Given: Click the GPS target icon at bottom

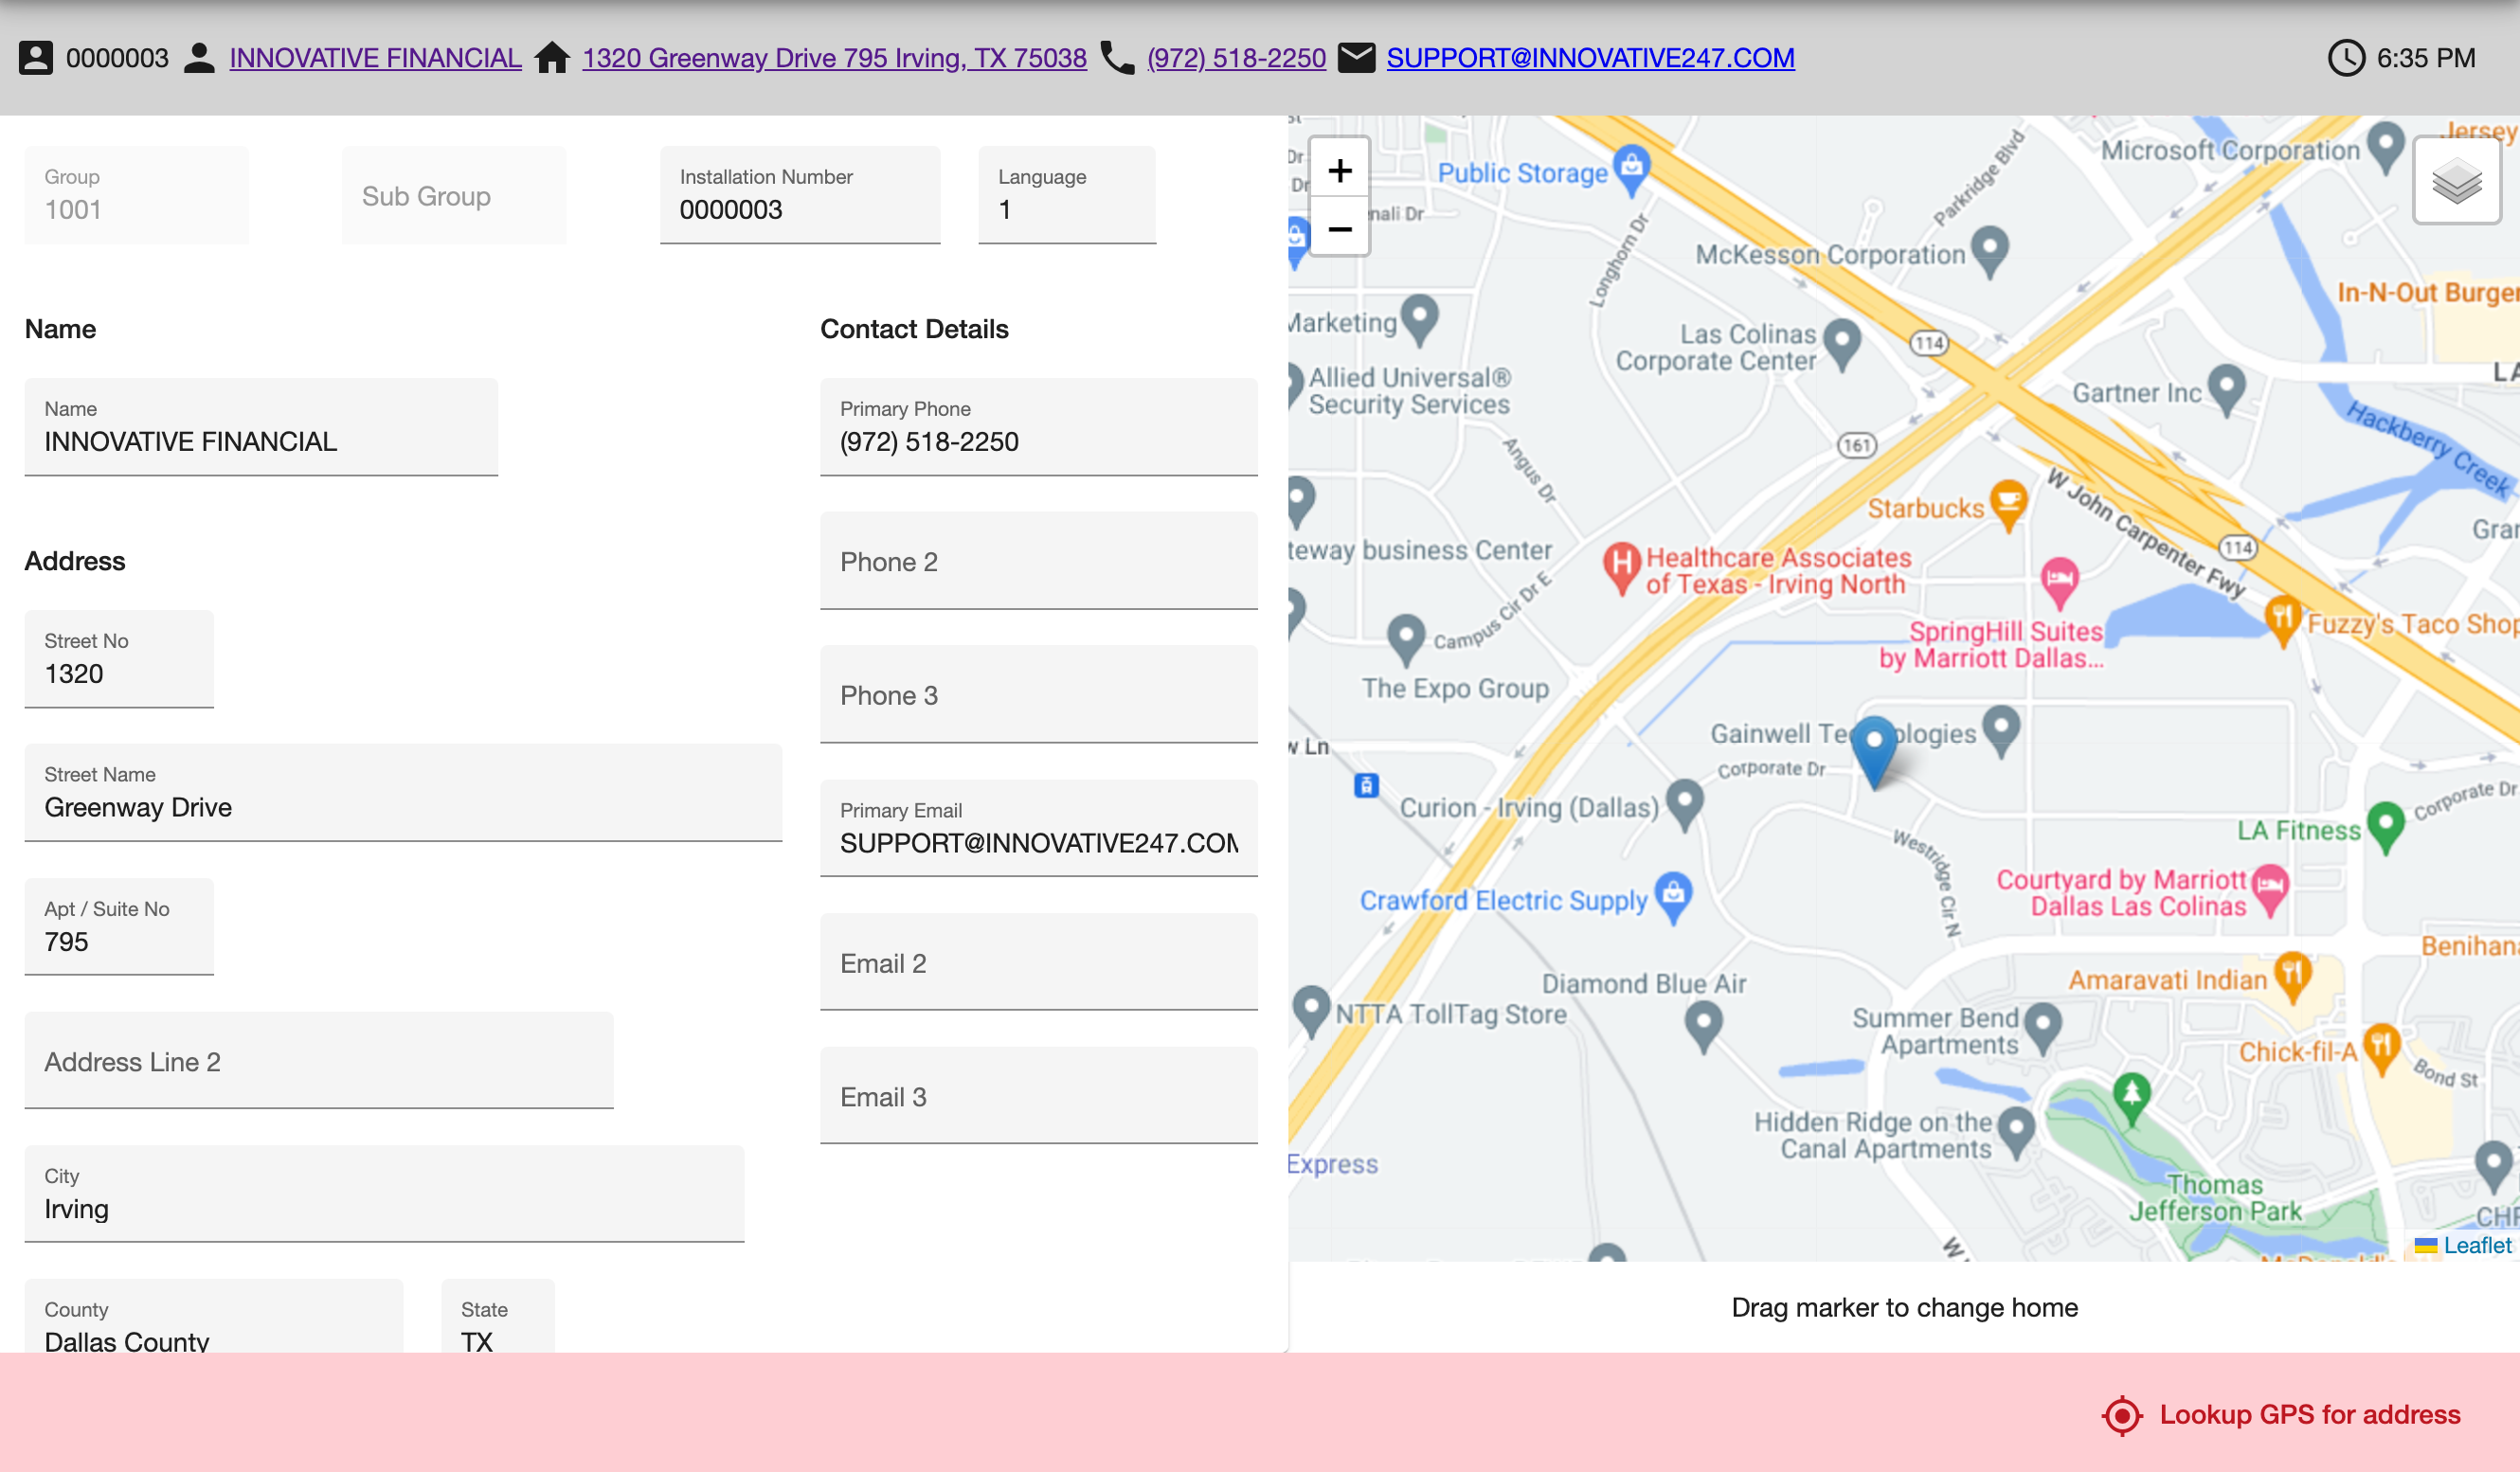Looking at the screenshot, I should [2121, 1415].
